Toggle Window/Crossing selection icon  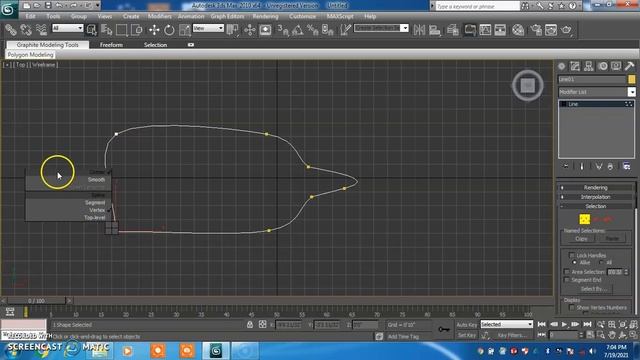coord(137,30)
